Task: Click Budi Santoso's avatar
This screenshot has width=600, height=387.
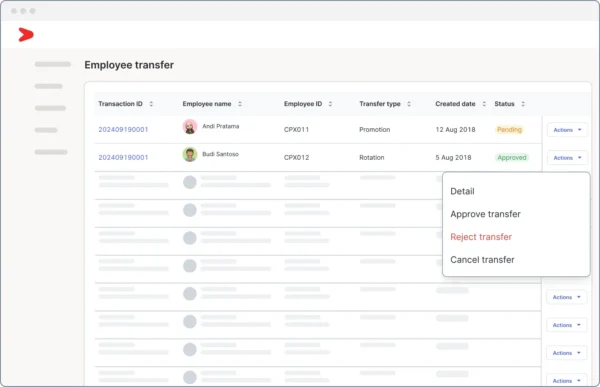Action: click(190, 155)
